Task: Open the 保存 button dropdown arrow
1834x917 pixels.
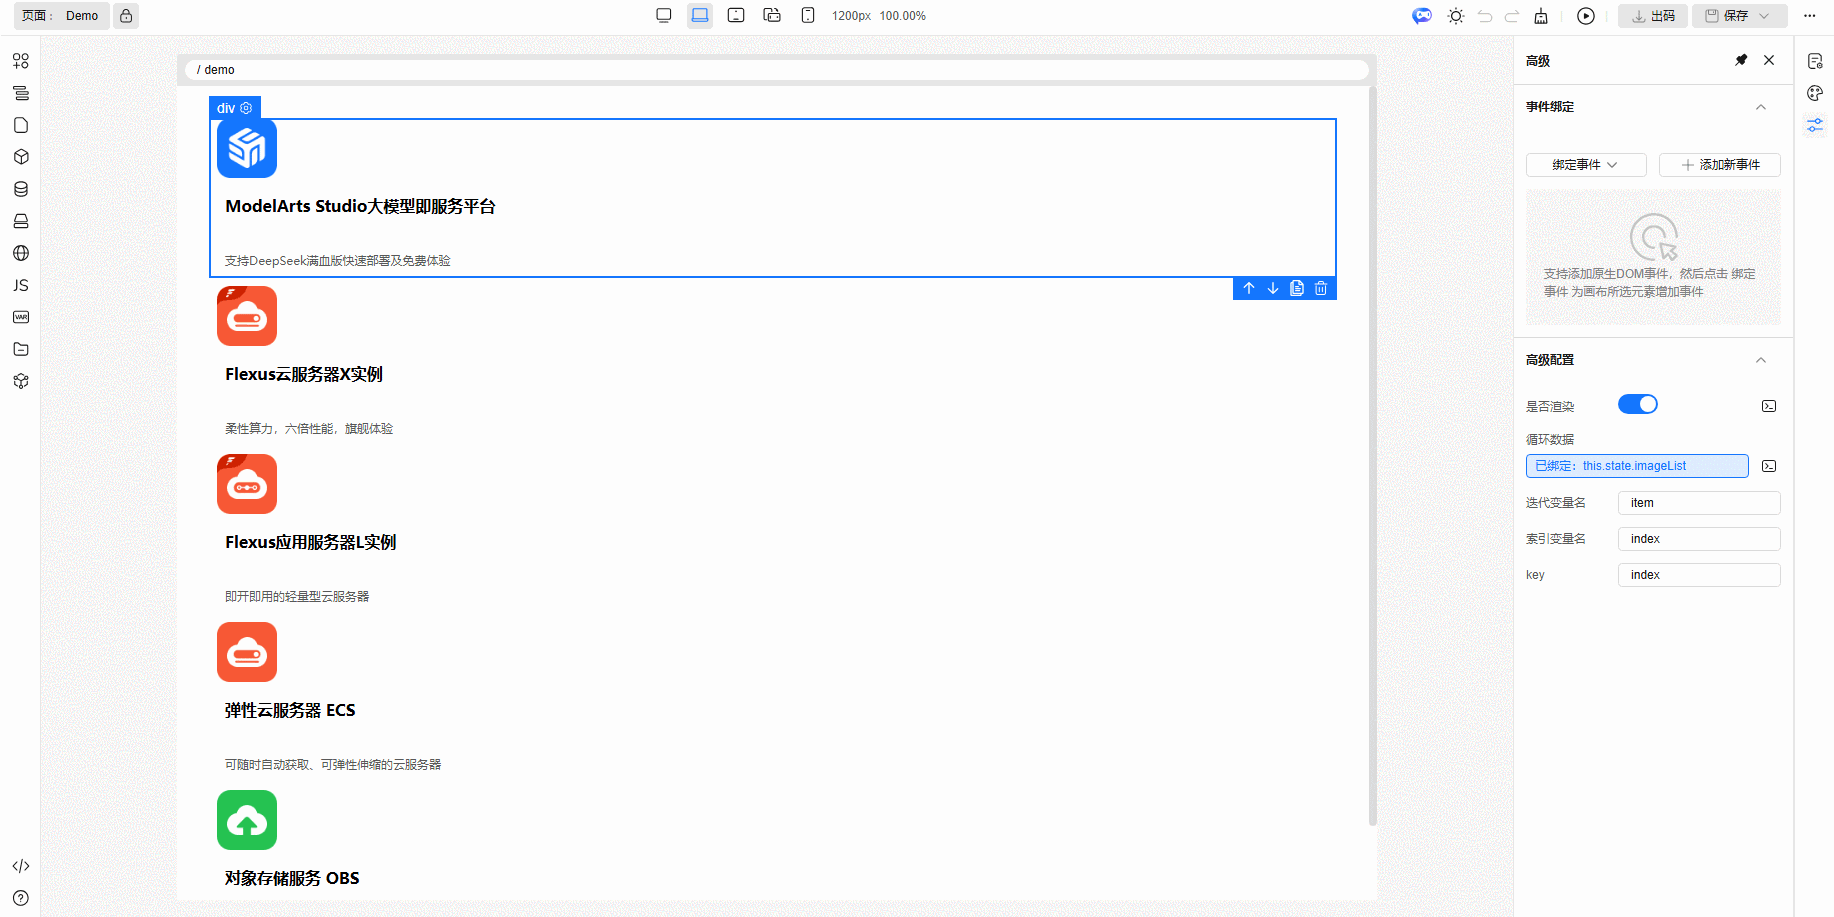Action: (x=1765, y=16)
